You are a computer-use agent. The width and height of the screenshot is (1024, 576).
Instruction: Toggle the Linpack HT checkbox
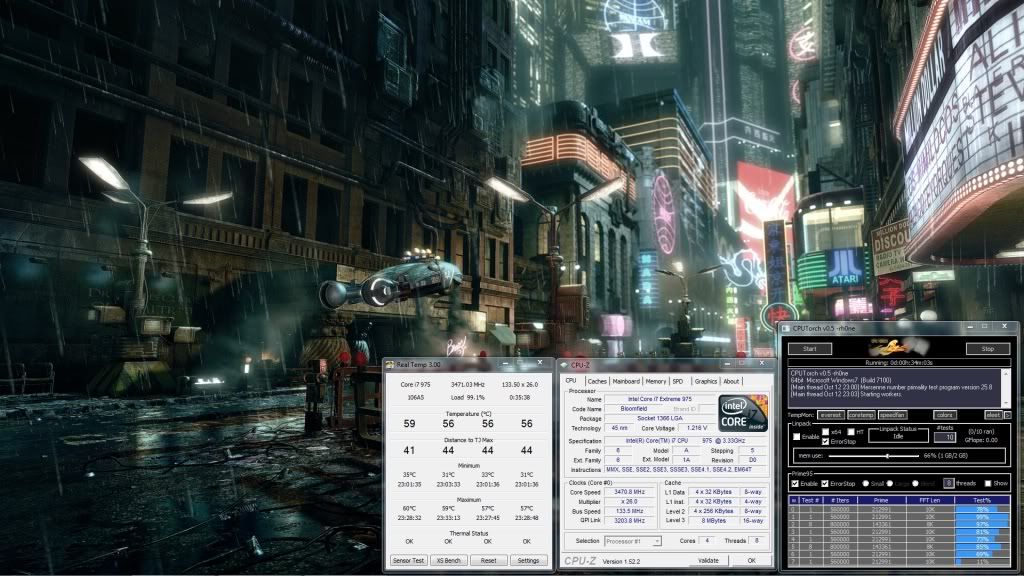click(851, 432)
